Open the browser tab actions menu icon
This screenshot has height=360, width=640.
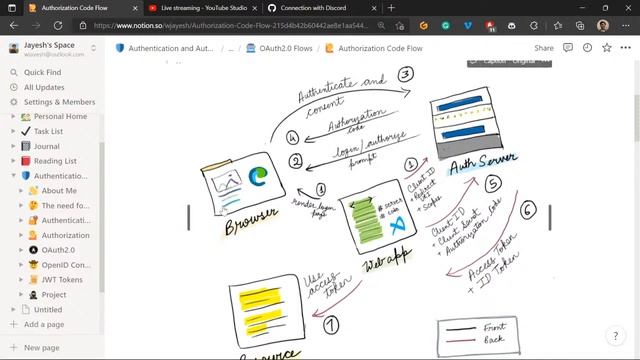point(12,8)
